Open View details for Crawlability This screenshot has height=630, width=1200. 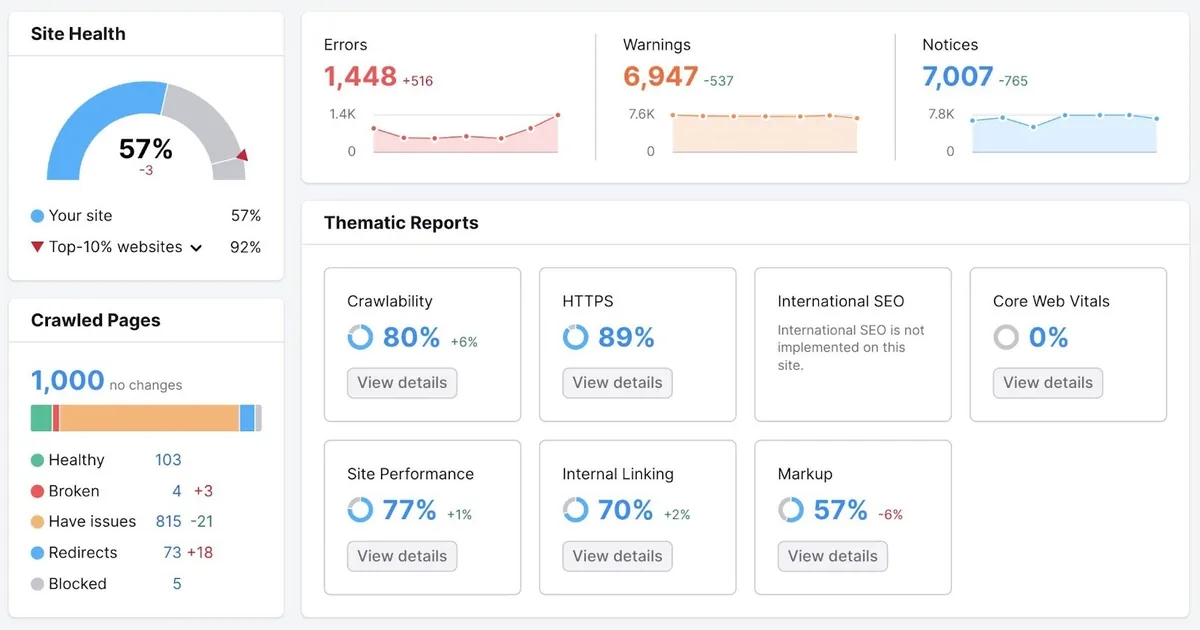click(402, 383)
